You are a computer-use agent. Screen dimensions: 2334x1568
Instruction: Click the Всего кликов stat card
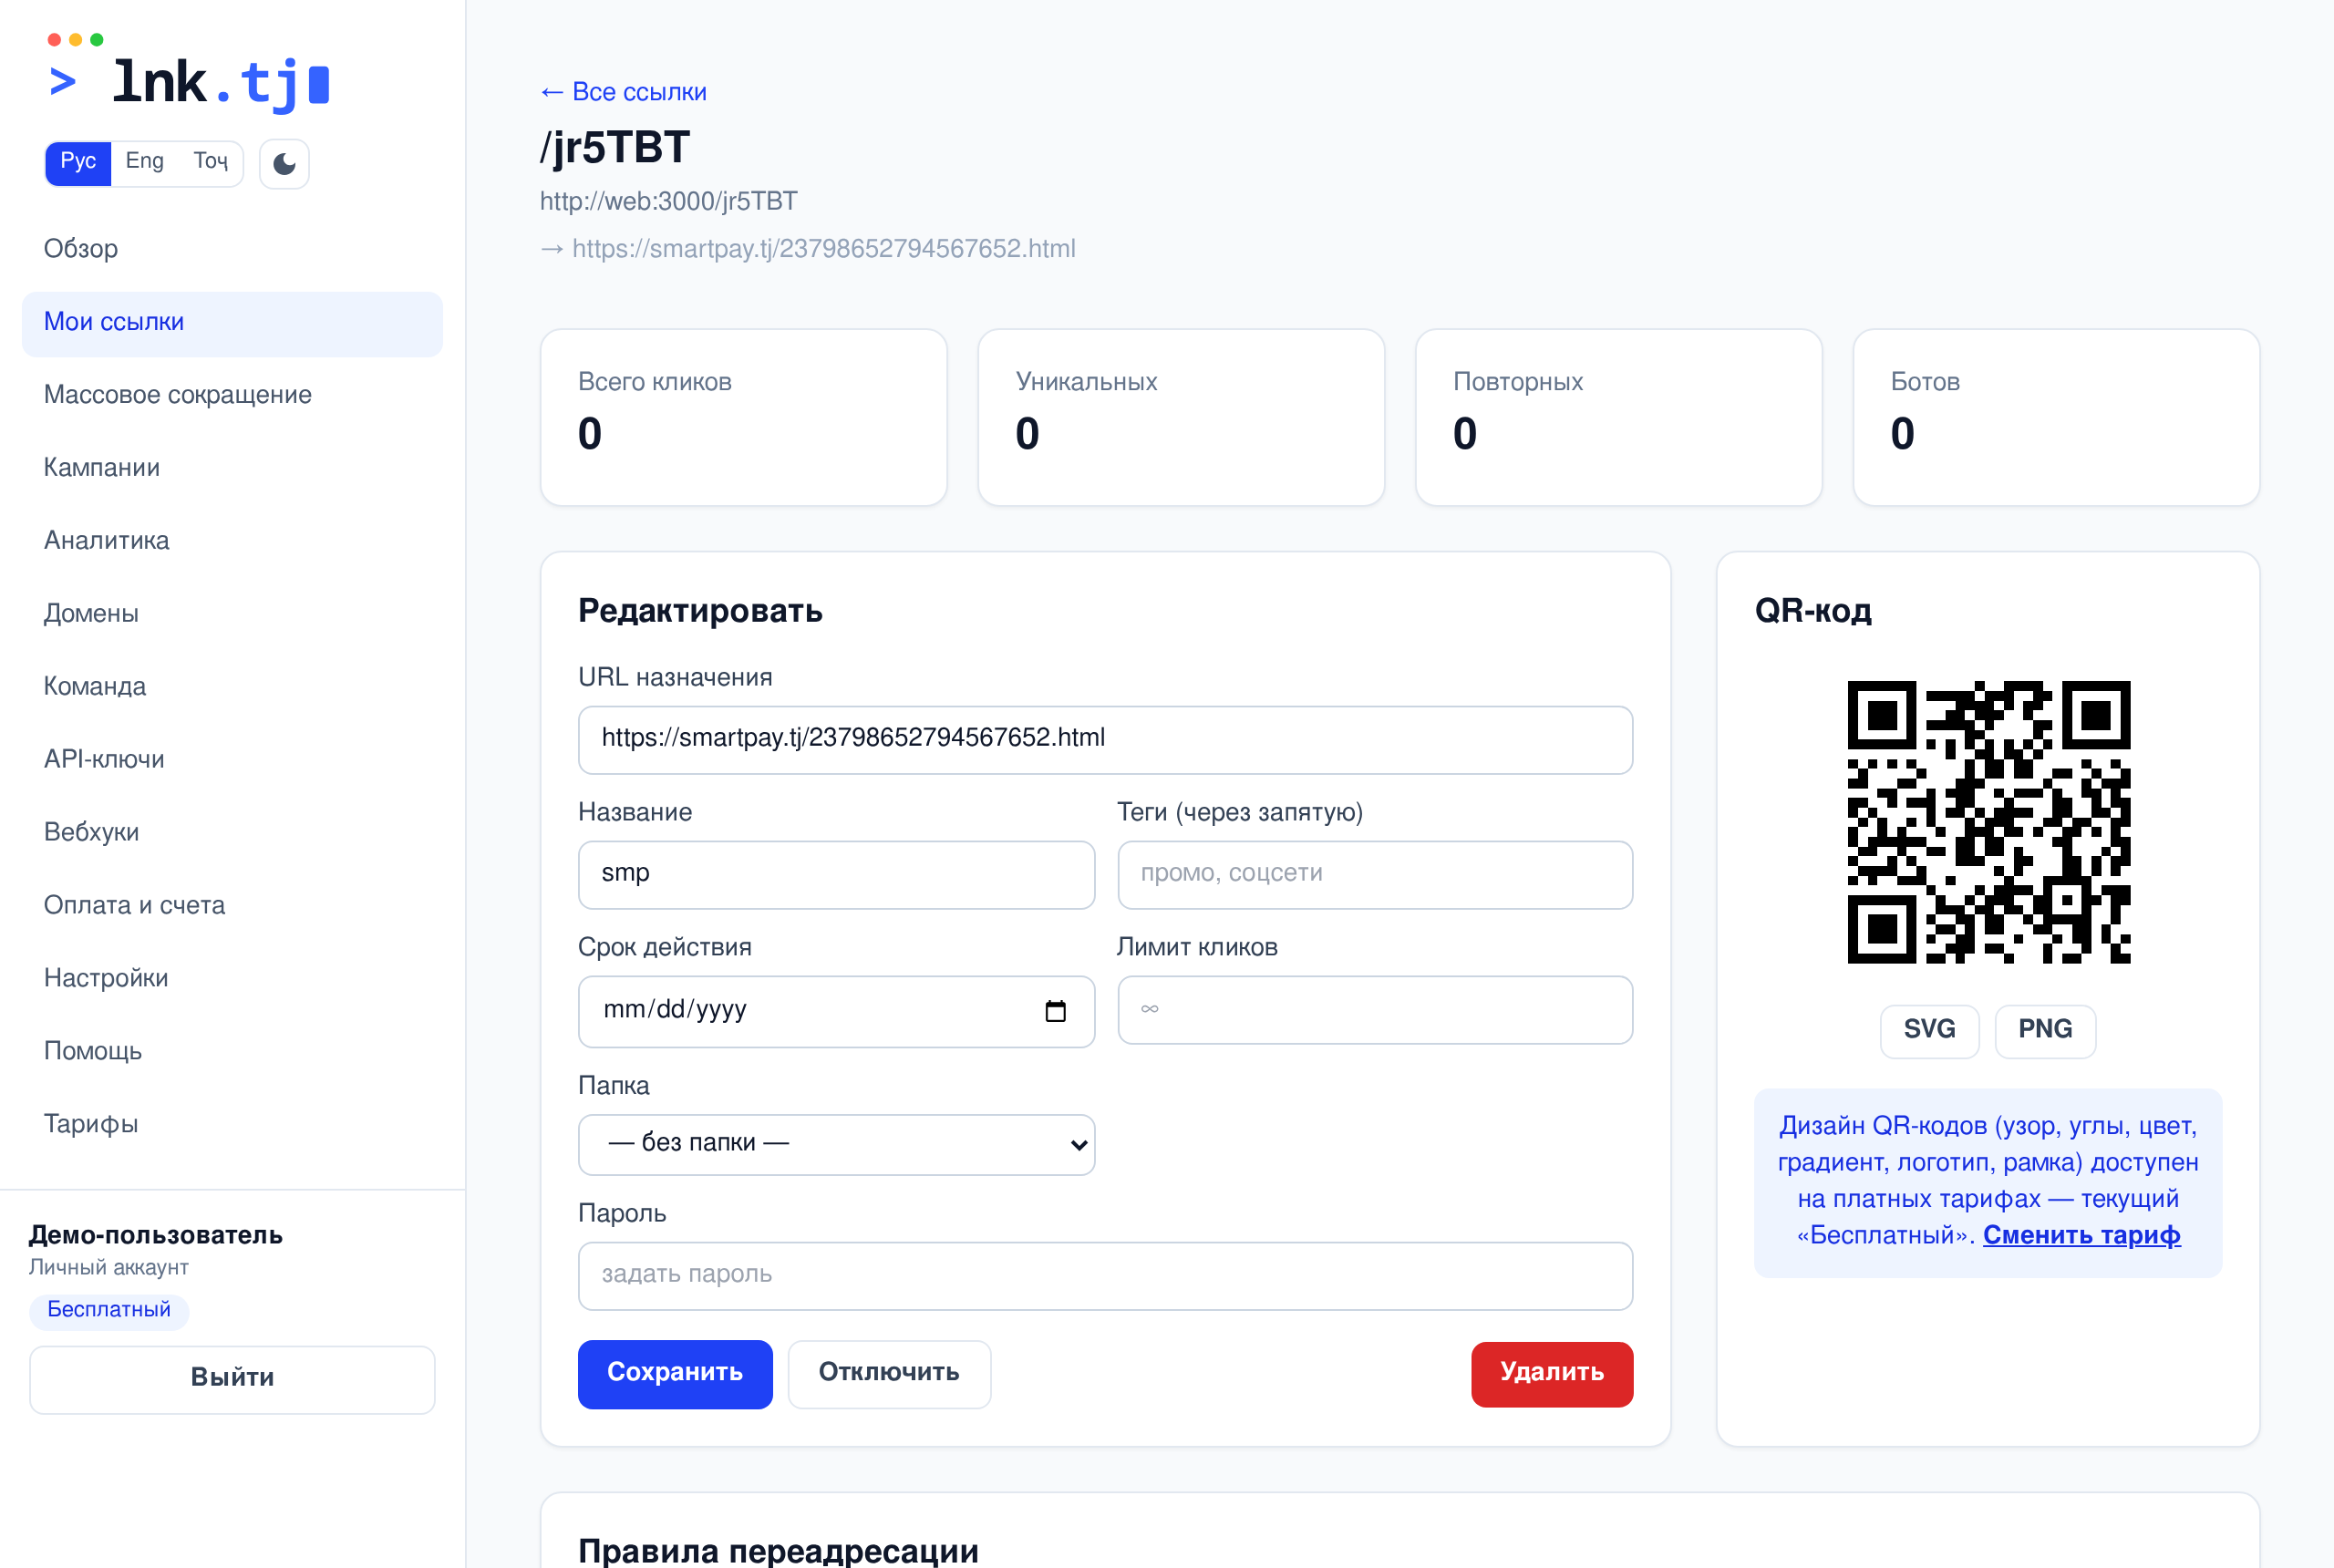pyautogui.click(x=743, y=418)
